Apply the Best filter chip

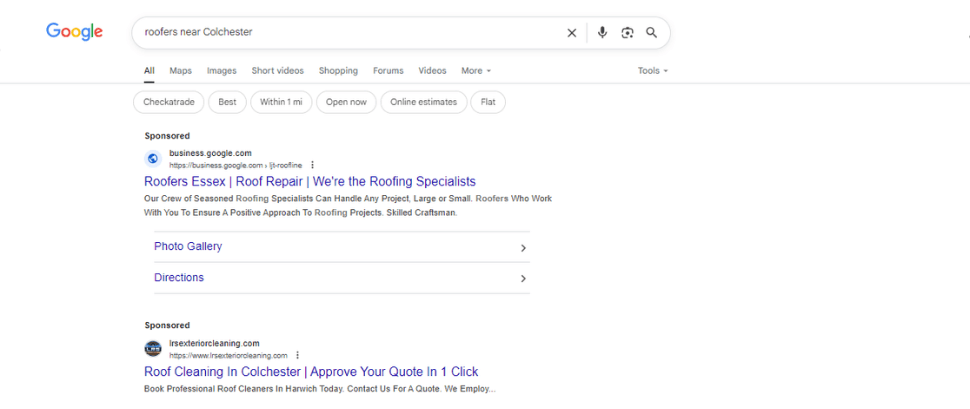[227, 102]
